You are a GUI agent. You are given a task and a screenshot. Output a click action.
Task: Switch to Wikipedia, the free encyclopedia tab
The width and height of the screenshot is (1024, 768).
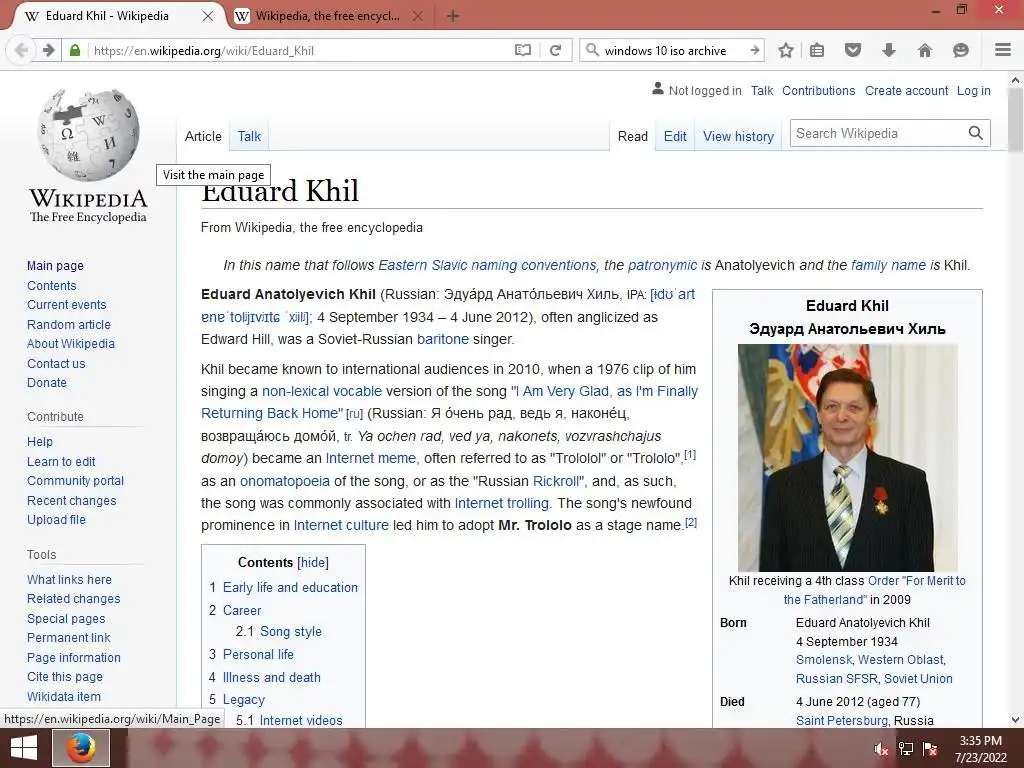[328, 16]
